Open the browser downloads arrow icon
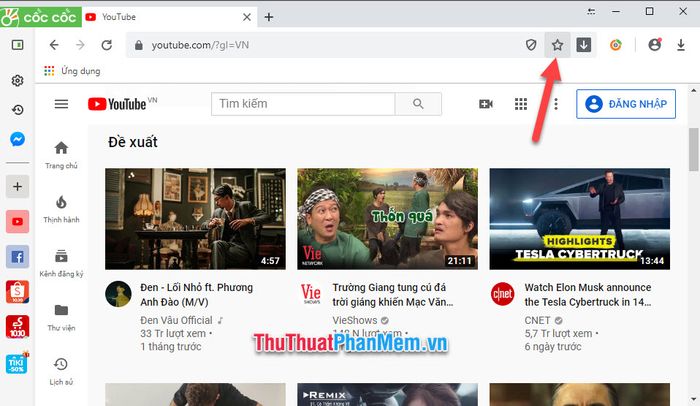 [681, 45]
